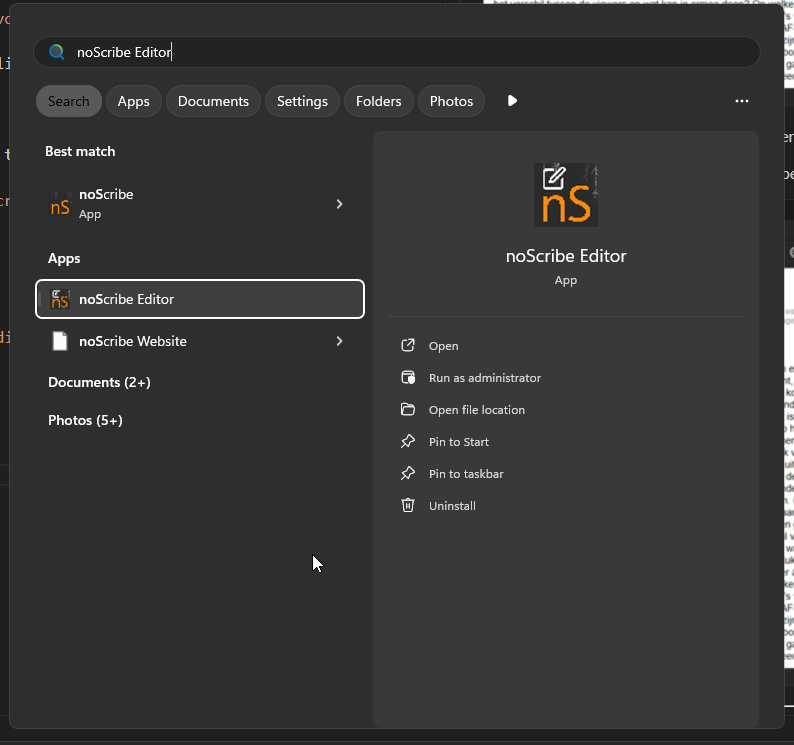Click the large noScribe Editor preview icon

point(565,194)
